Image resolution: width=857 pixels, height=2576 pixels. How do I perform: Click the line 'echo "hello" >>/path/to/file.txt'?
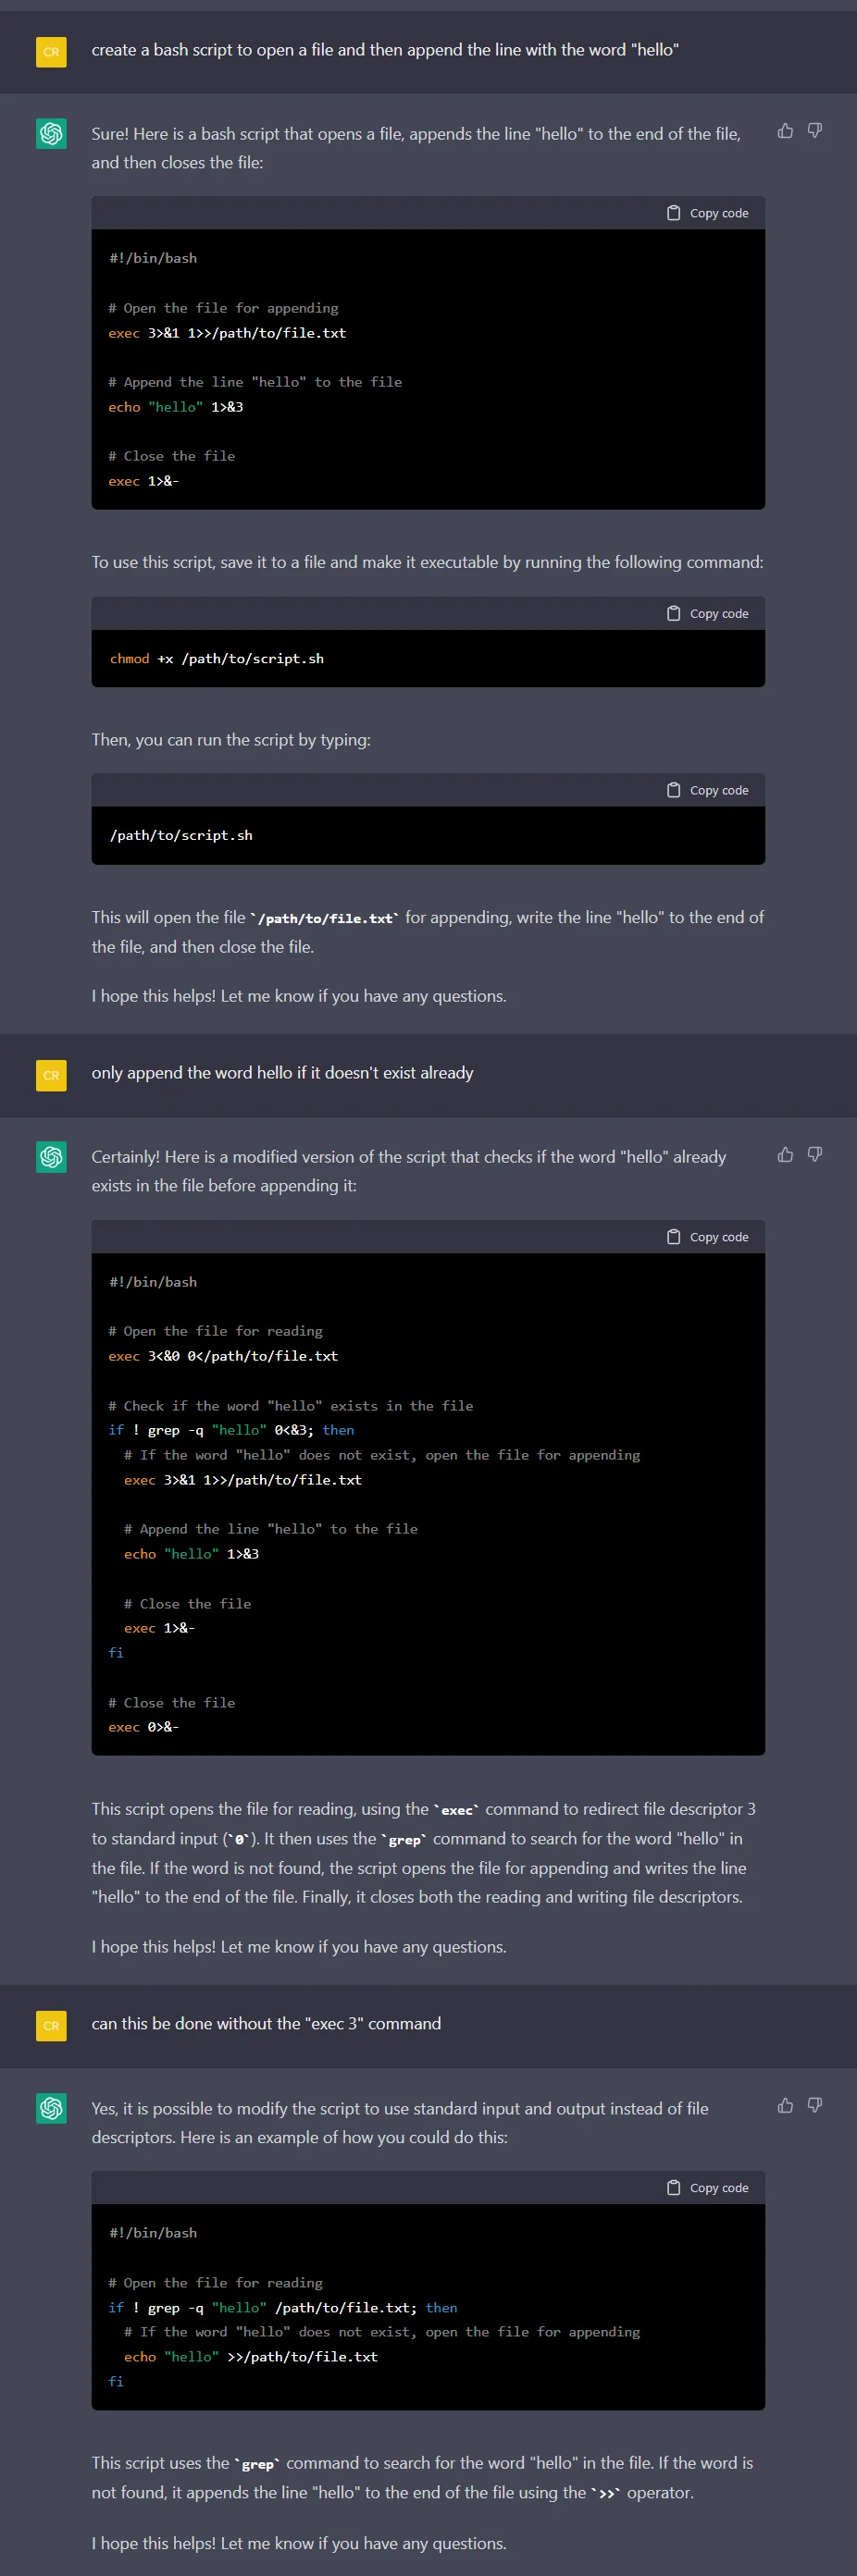[251, 2356]
